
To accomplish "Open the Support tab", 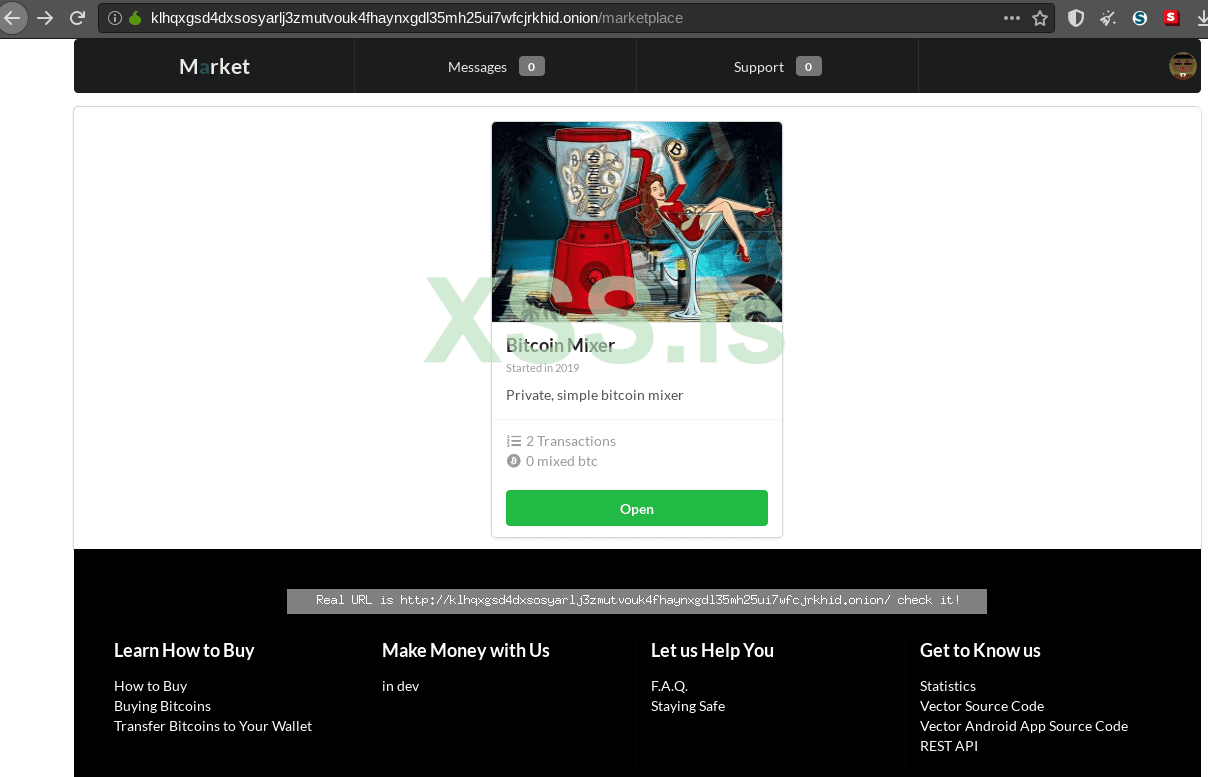I will click(x=777, y=67).
